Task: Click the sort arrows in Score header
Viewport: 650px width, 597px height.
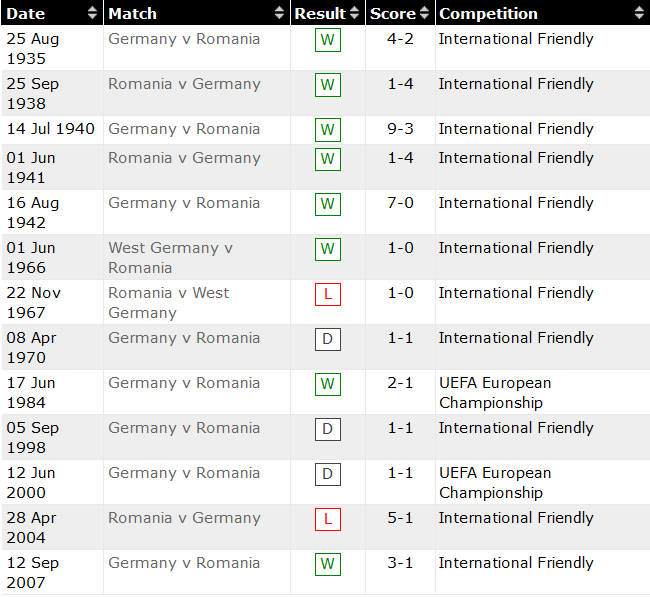Action: coord(425,13)
